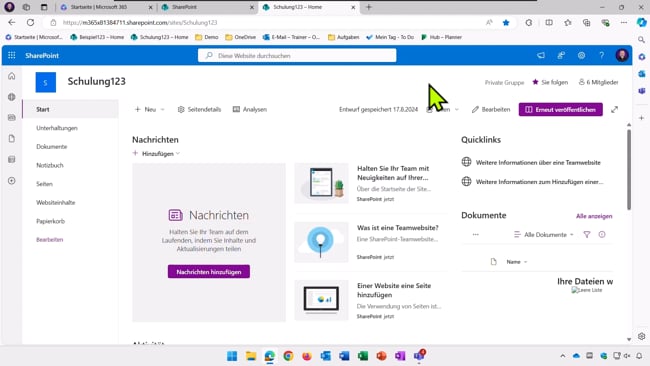Open the Help question mark icon
650x366 pixels.
pyautogui.click(x=601, y=56)
